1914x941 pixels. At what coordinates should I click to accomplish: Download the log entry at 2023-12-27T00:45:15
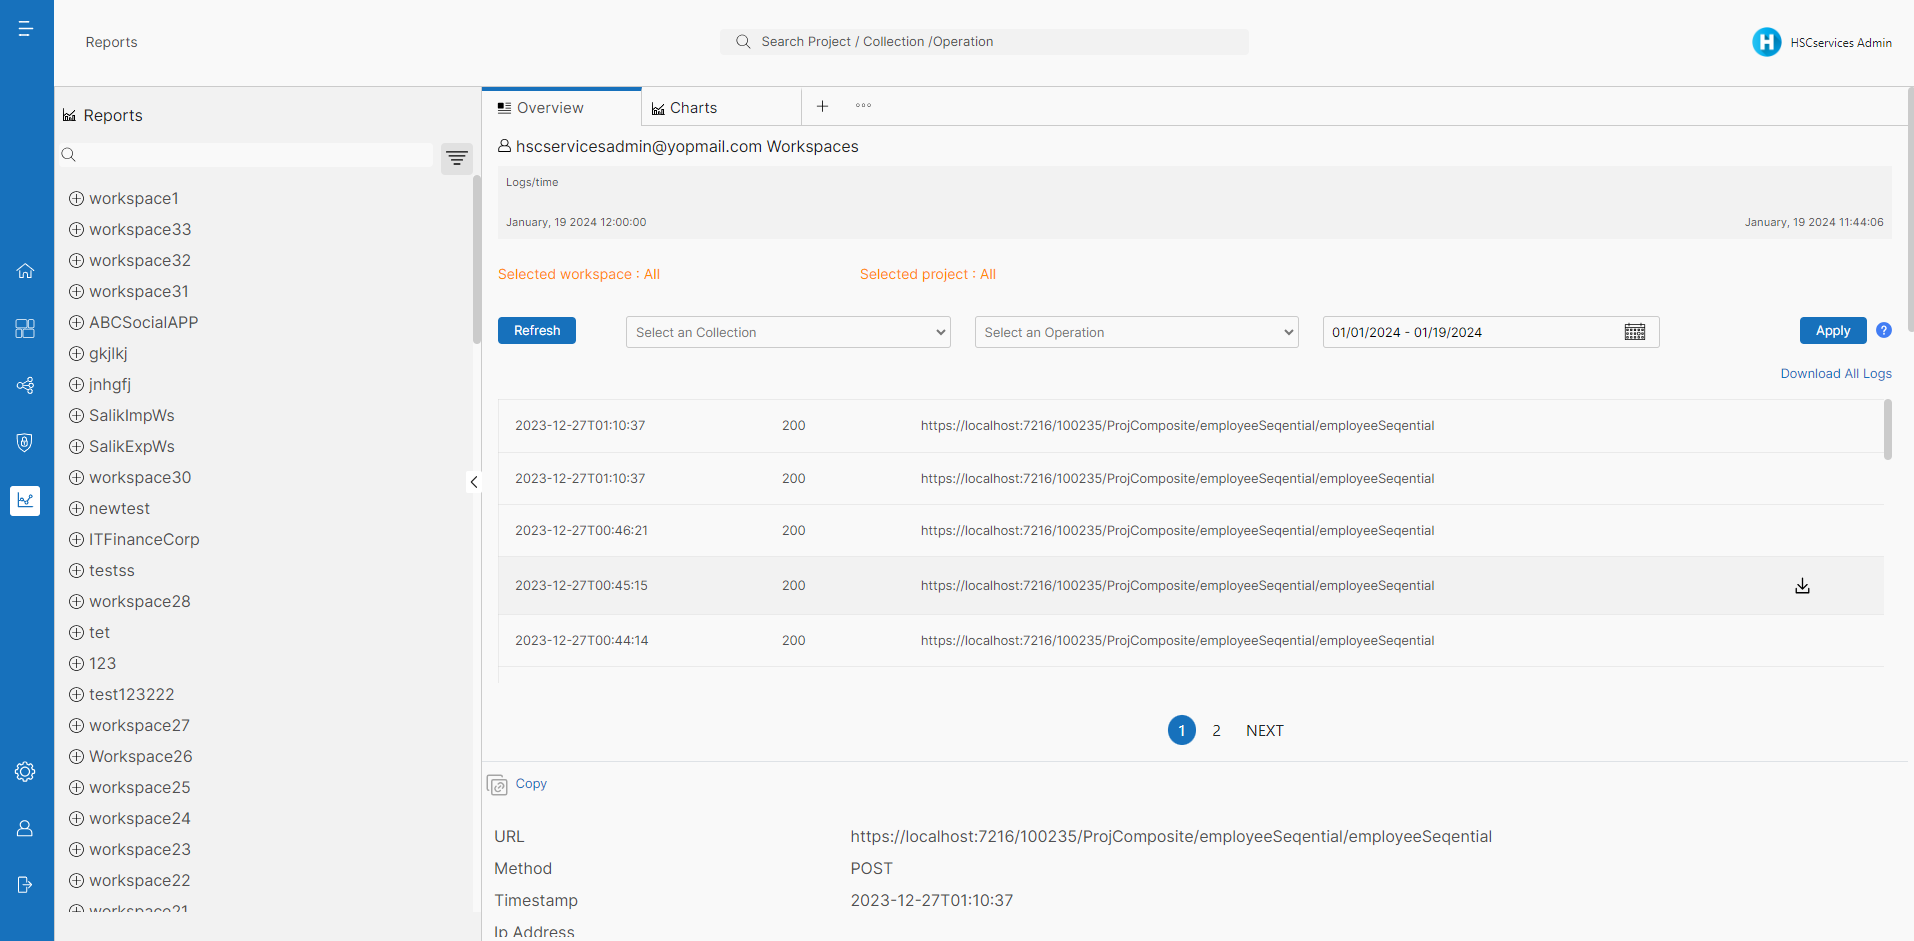(1802, 586)
